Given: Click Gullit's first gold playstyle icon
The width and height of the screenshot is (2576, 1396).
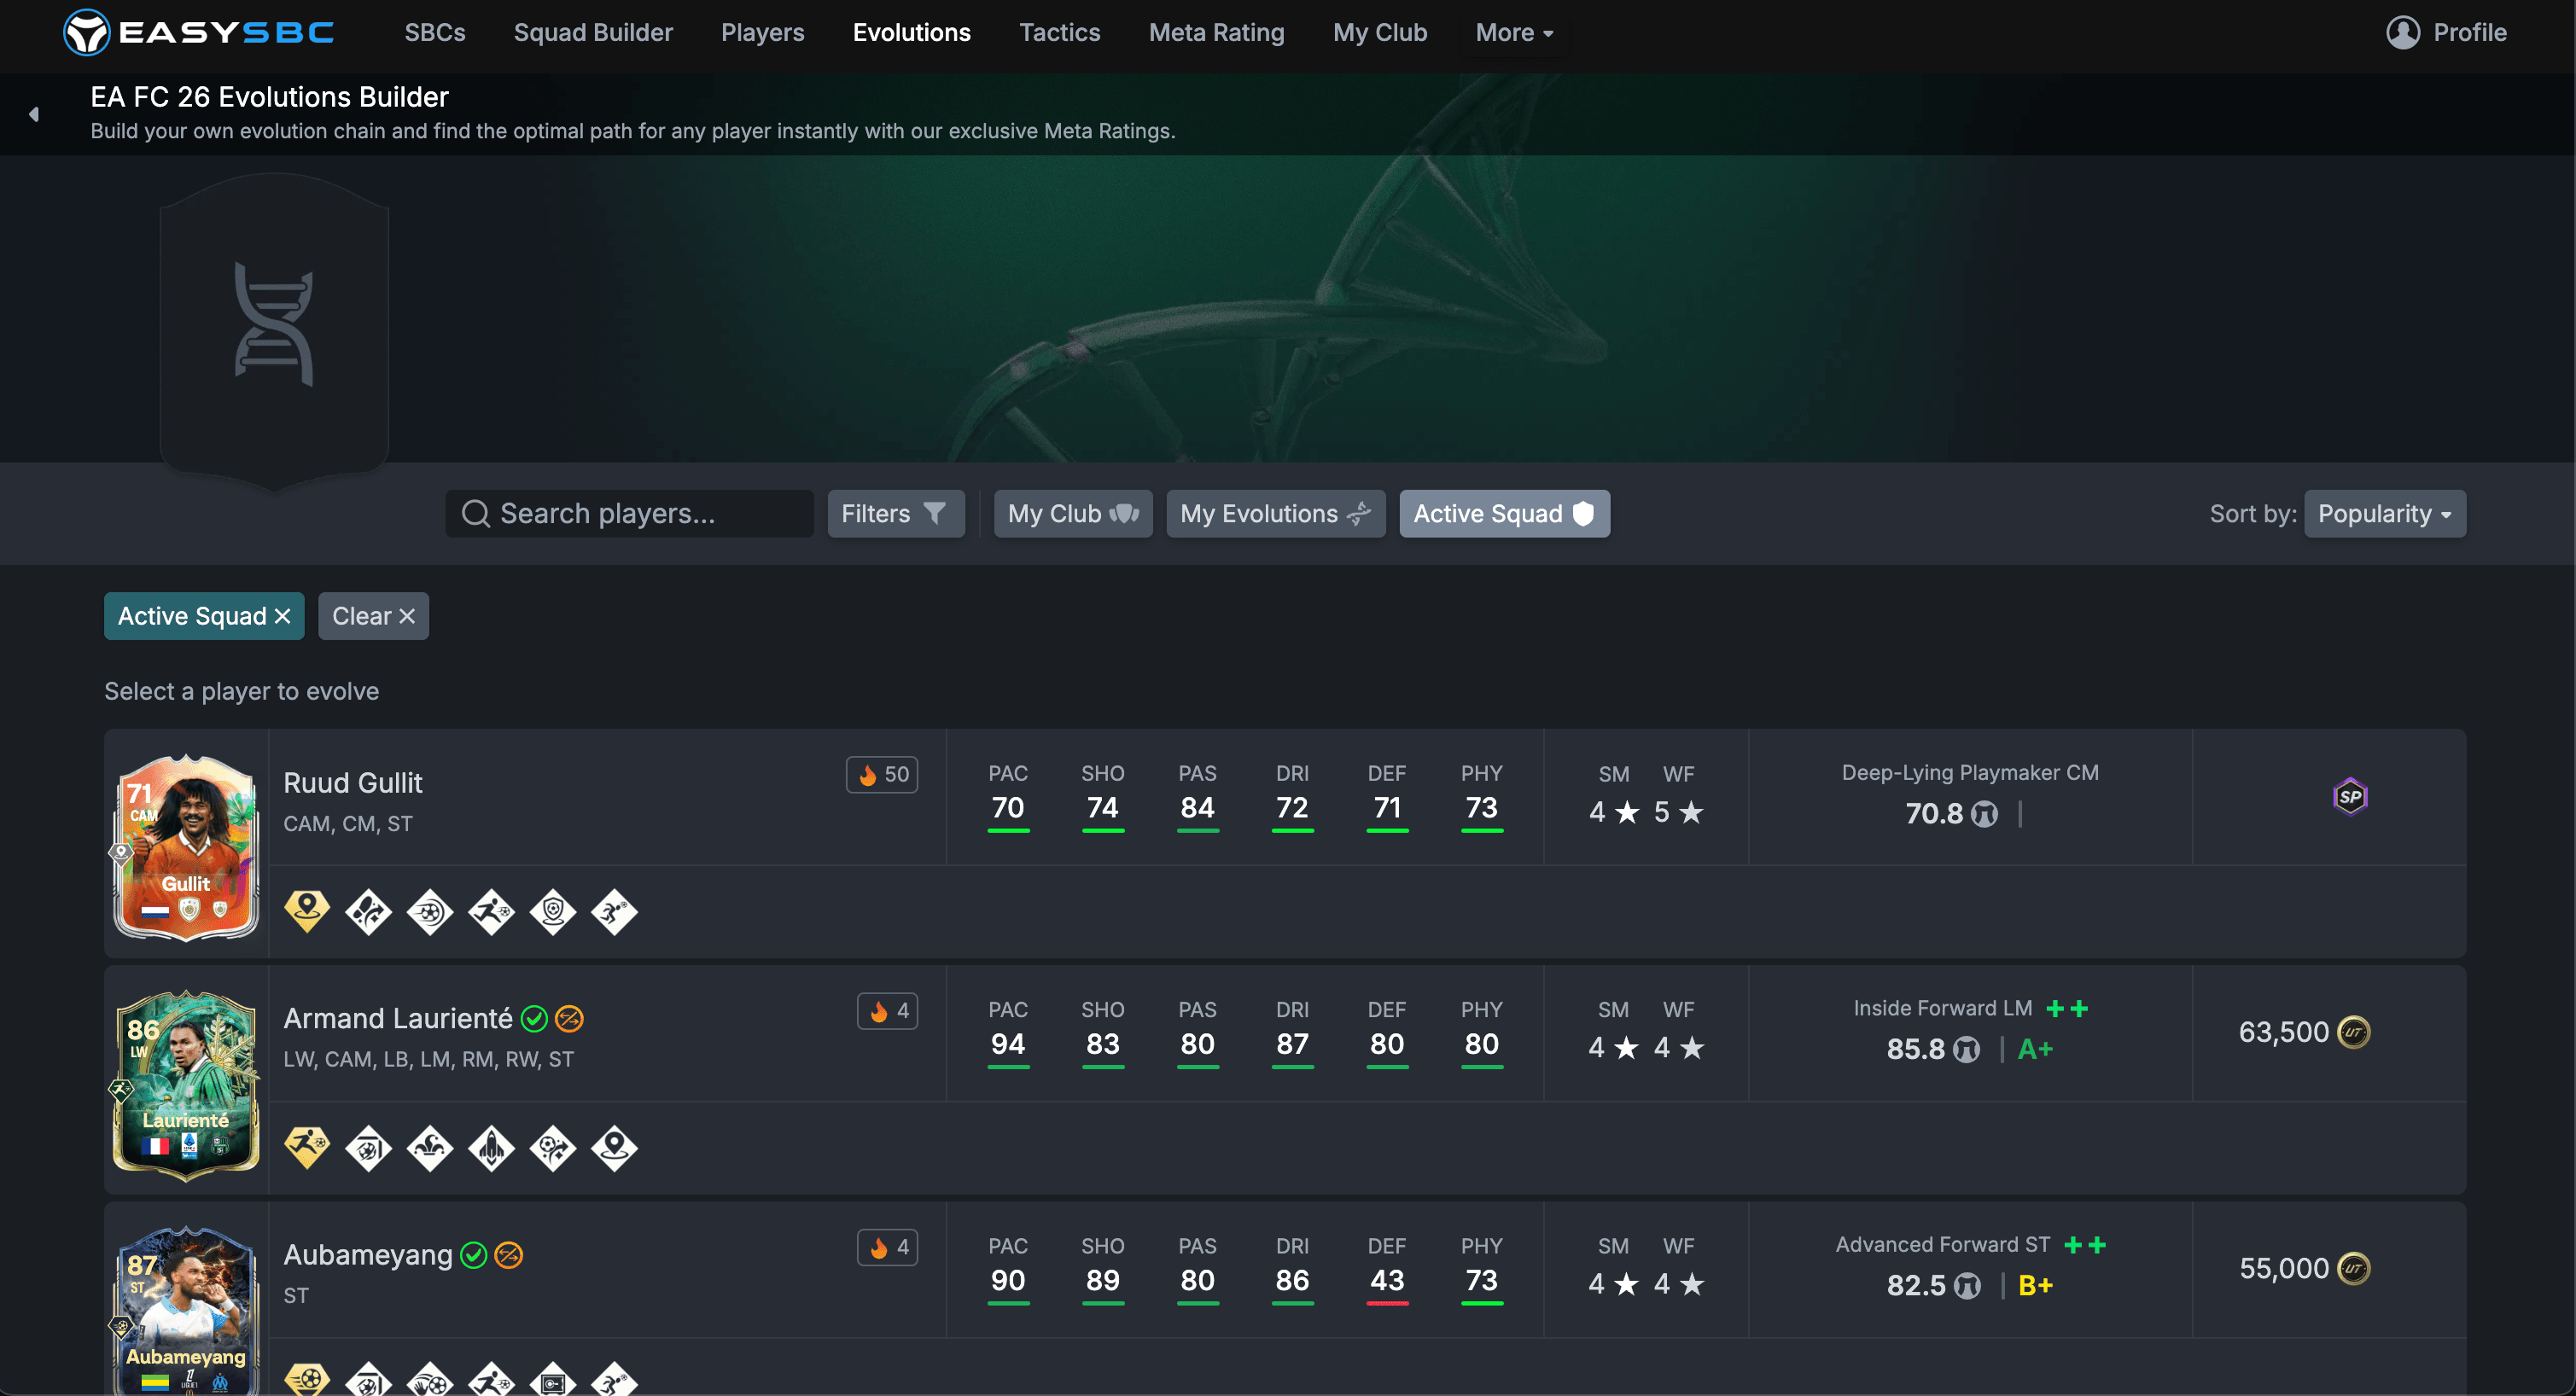Looking at the screenshot, I should click(307, 911).
